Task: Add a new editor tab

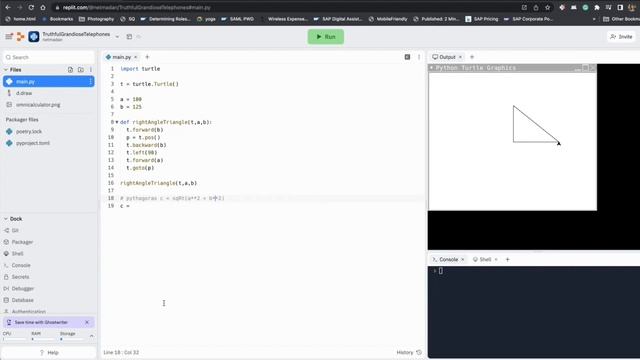Action: point(147,57)
